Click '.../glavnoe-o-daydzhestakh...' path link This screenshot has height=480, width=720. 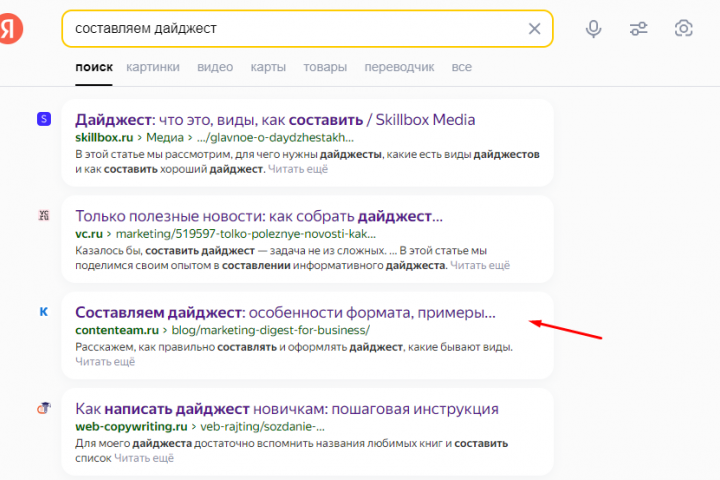[x=275, y=137]
